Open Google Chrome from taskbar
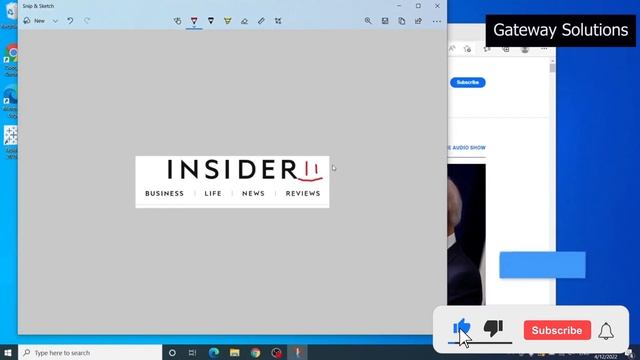The height and width of the screenshot is (360, 640). coord(256,353)
